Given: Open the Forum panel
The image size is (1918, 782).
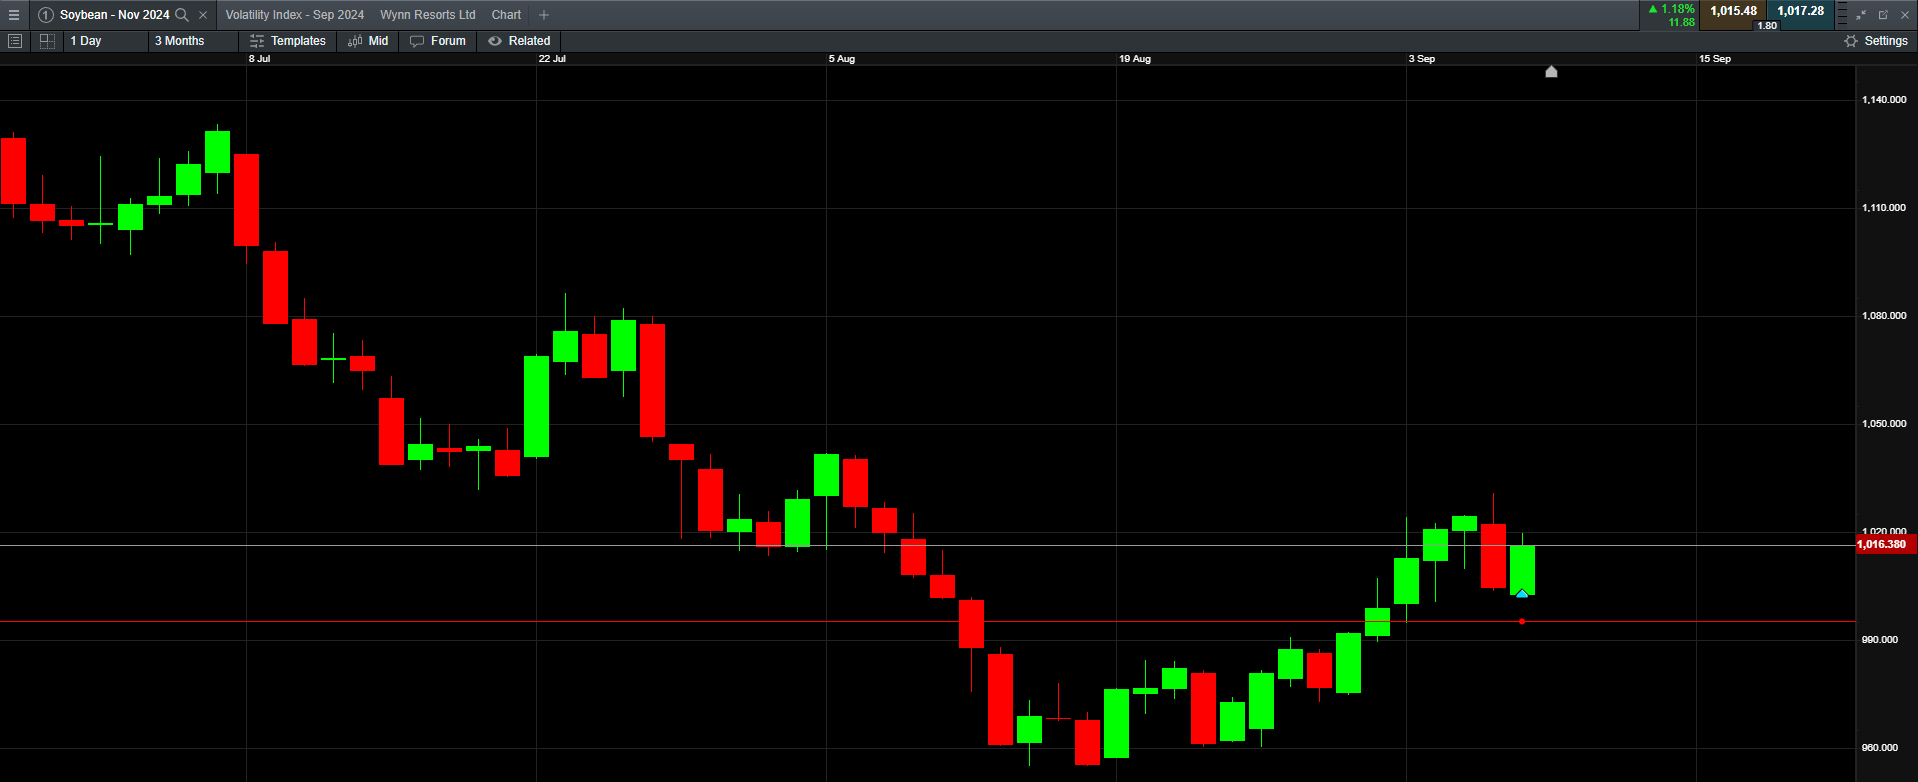Looking at the screenshot, I should tap(438, 41).
